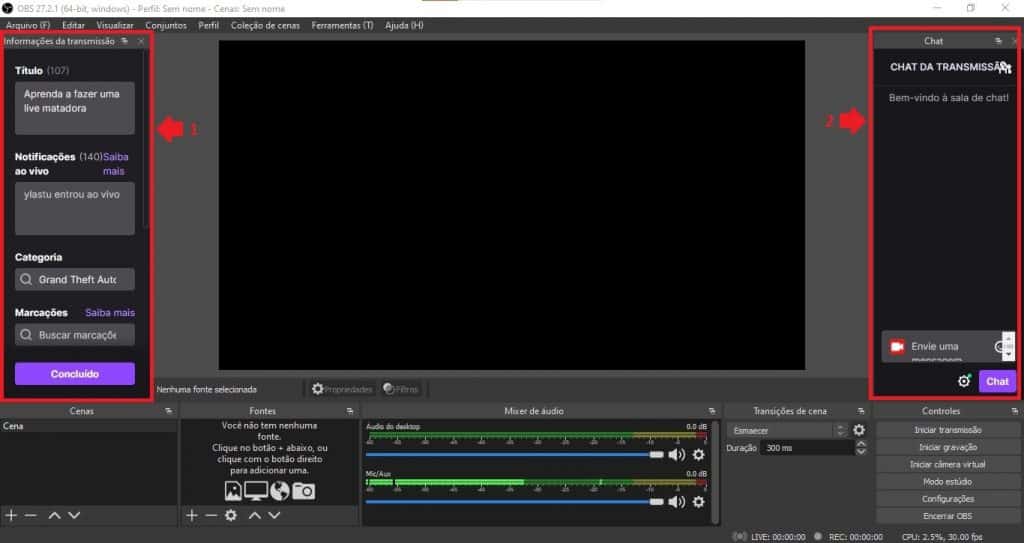Image resolution: width=1024 pixels, height=543 pixels.
Task: Click Iniciar câmera virtual
Action: click(x=948, y=465)
